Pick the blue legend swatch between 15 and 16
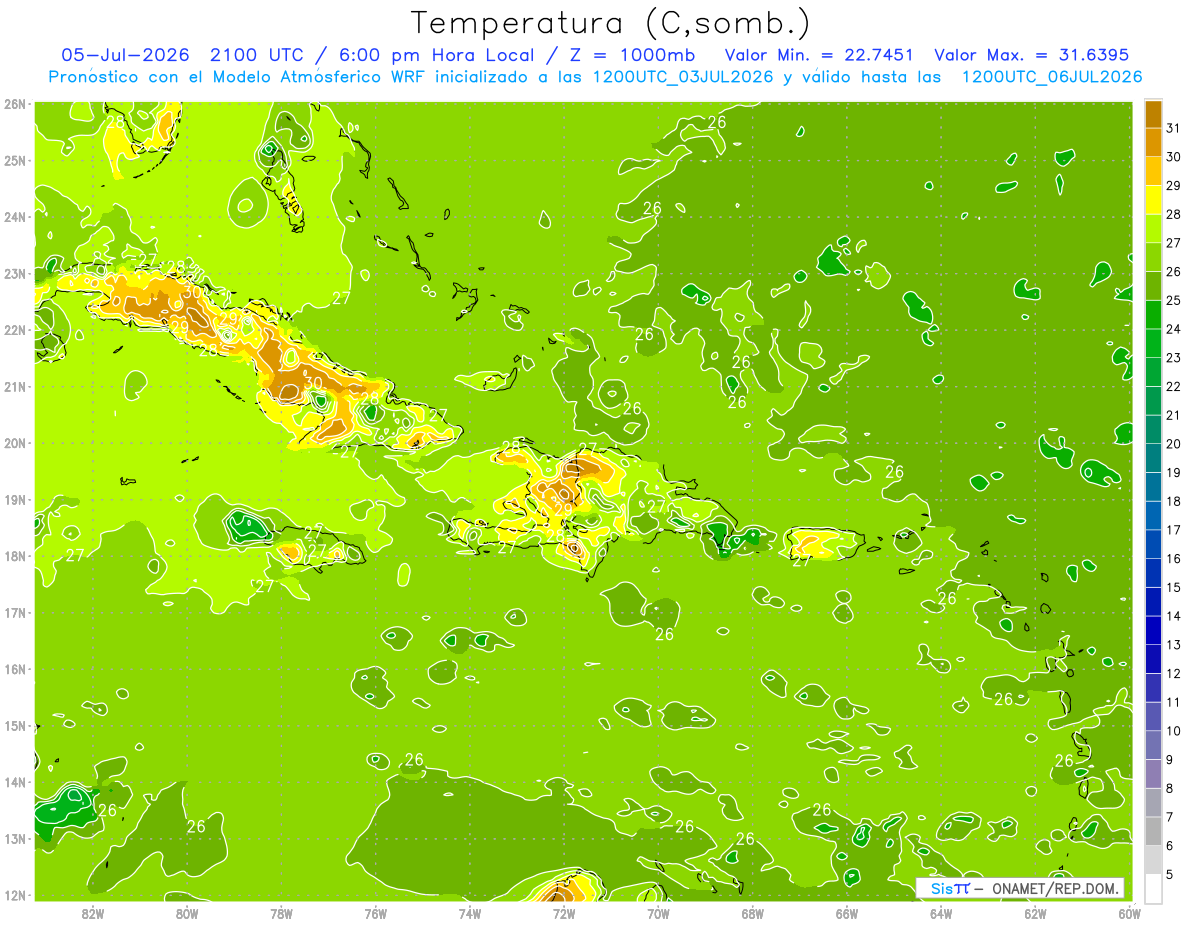 click(1153, 572)
